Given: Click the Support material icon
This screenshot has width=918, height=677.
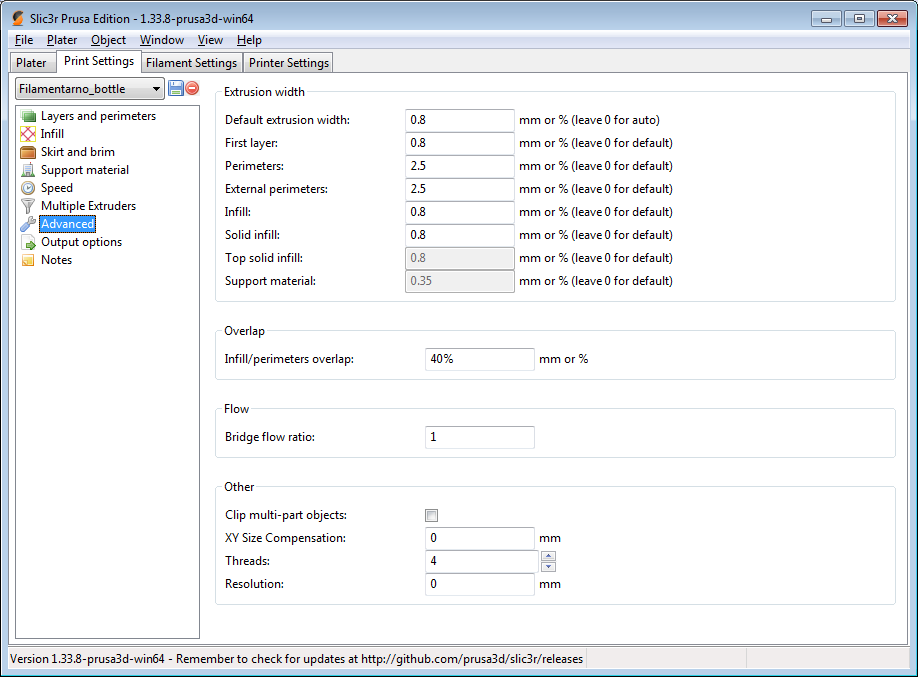Looking at the screenshot, I should point(28,170).
